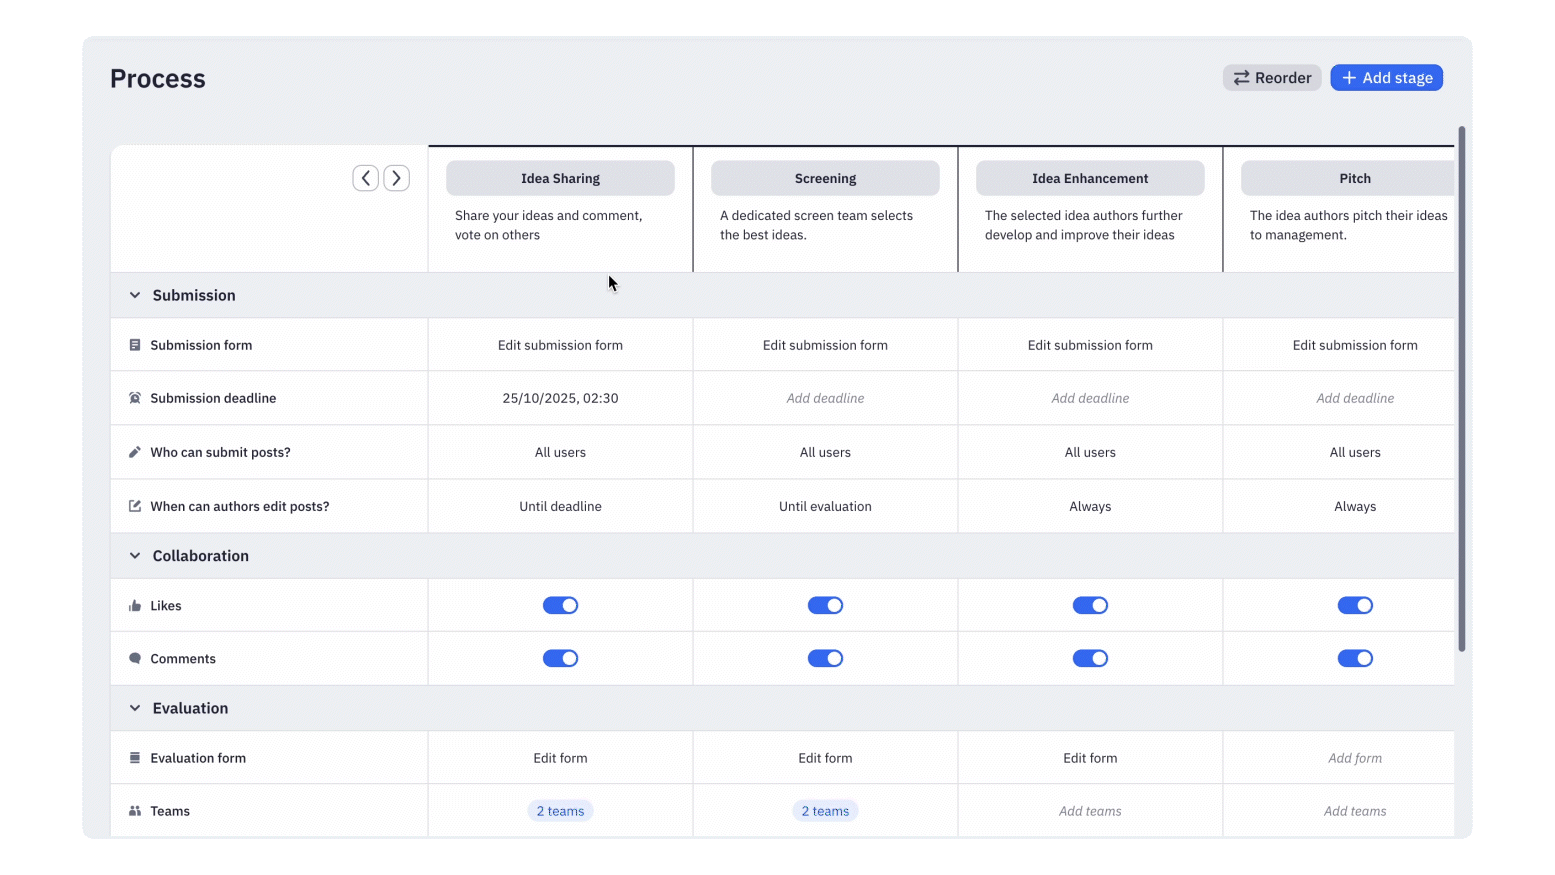Click the Evaluation form list icon

[x=136, y=757]
